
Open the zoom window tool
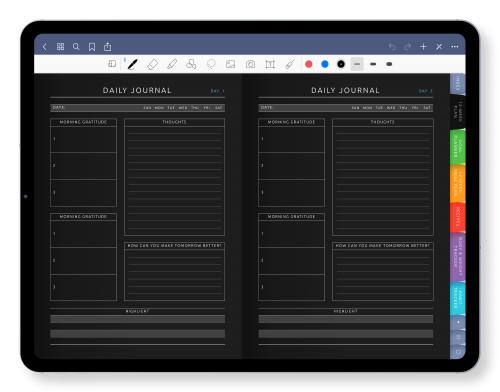(x=112, y=64)
